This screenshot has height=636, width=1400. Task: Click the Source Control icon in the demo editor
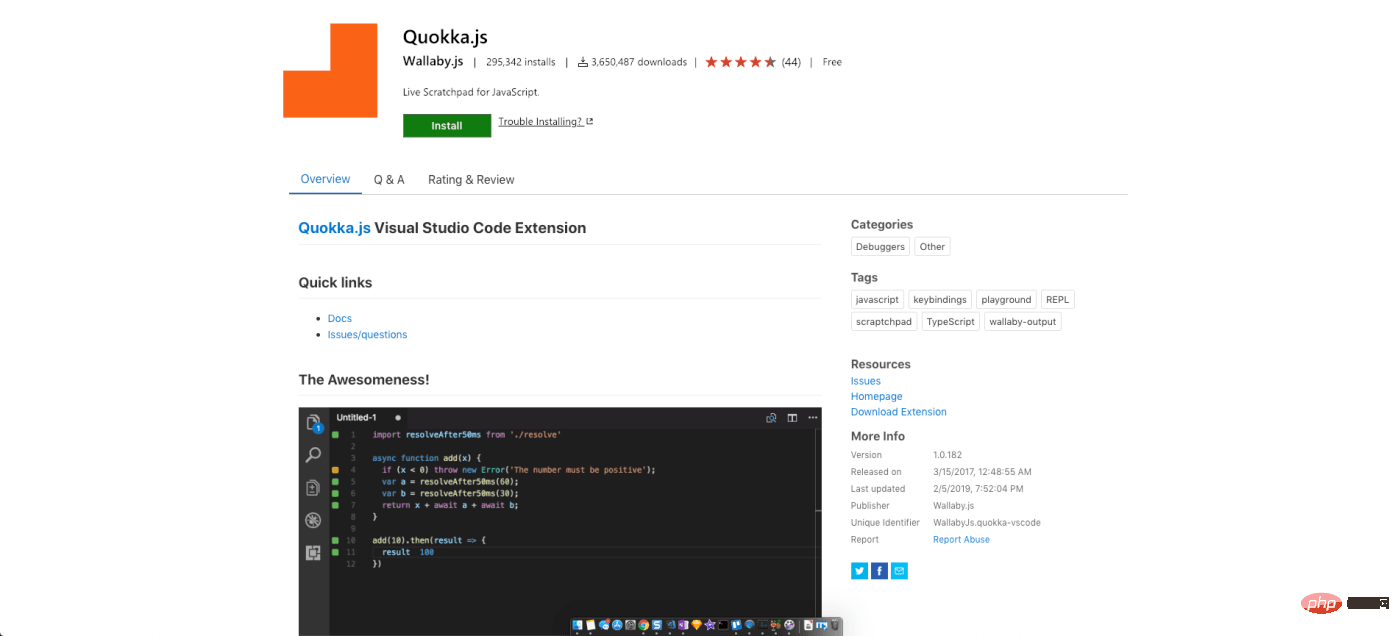pos(313,488)
